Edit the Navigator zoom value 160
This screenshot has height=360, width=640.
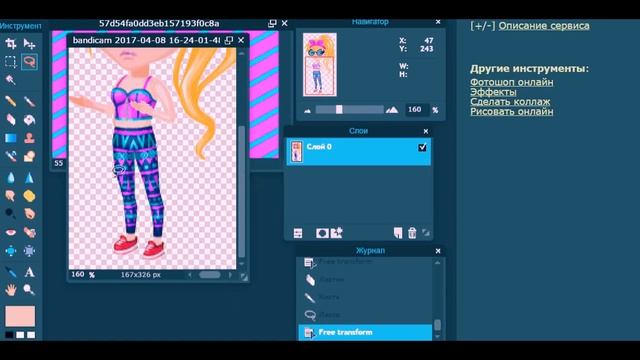click(x=416, y=109)
